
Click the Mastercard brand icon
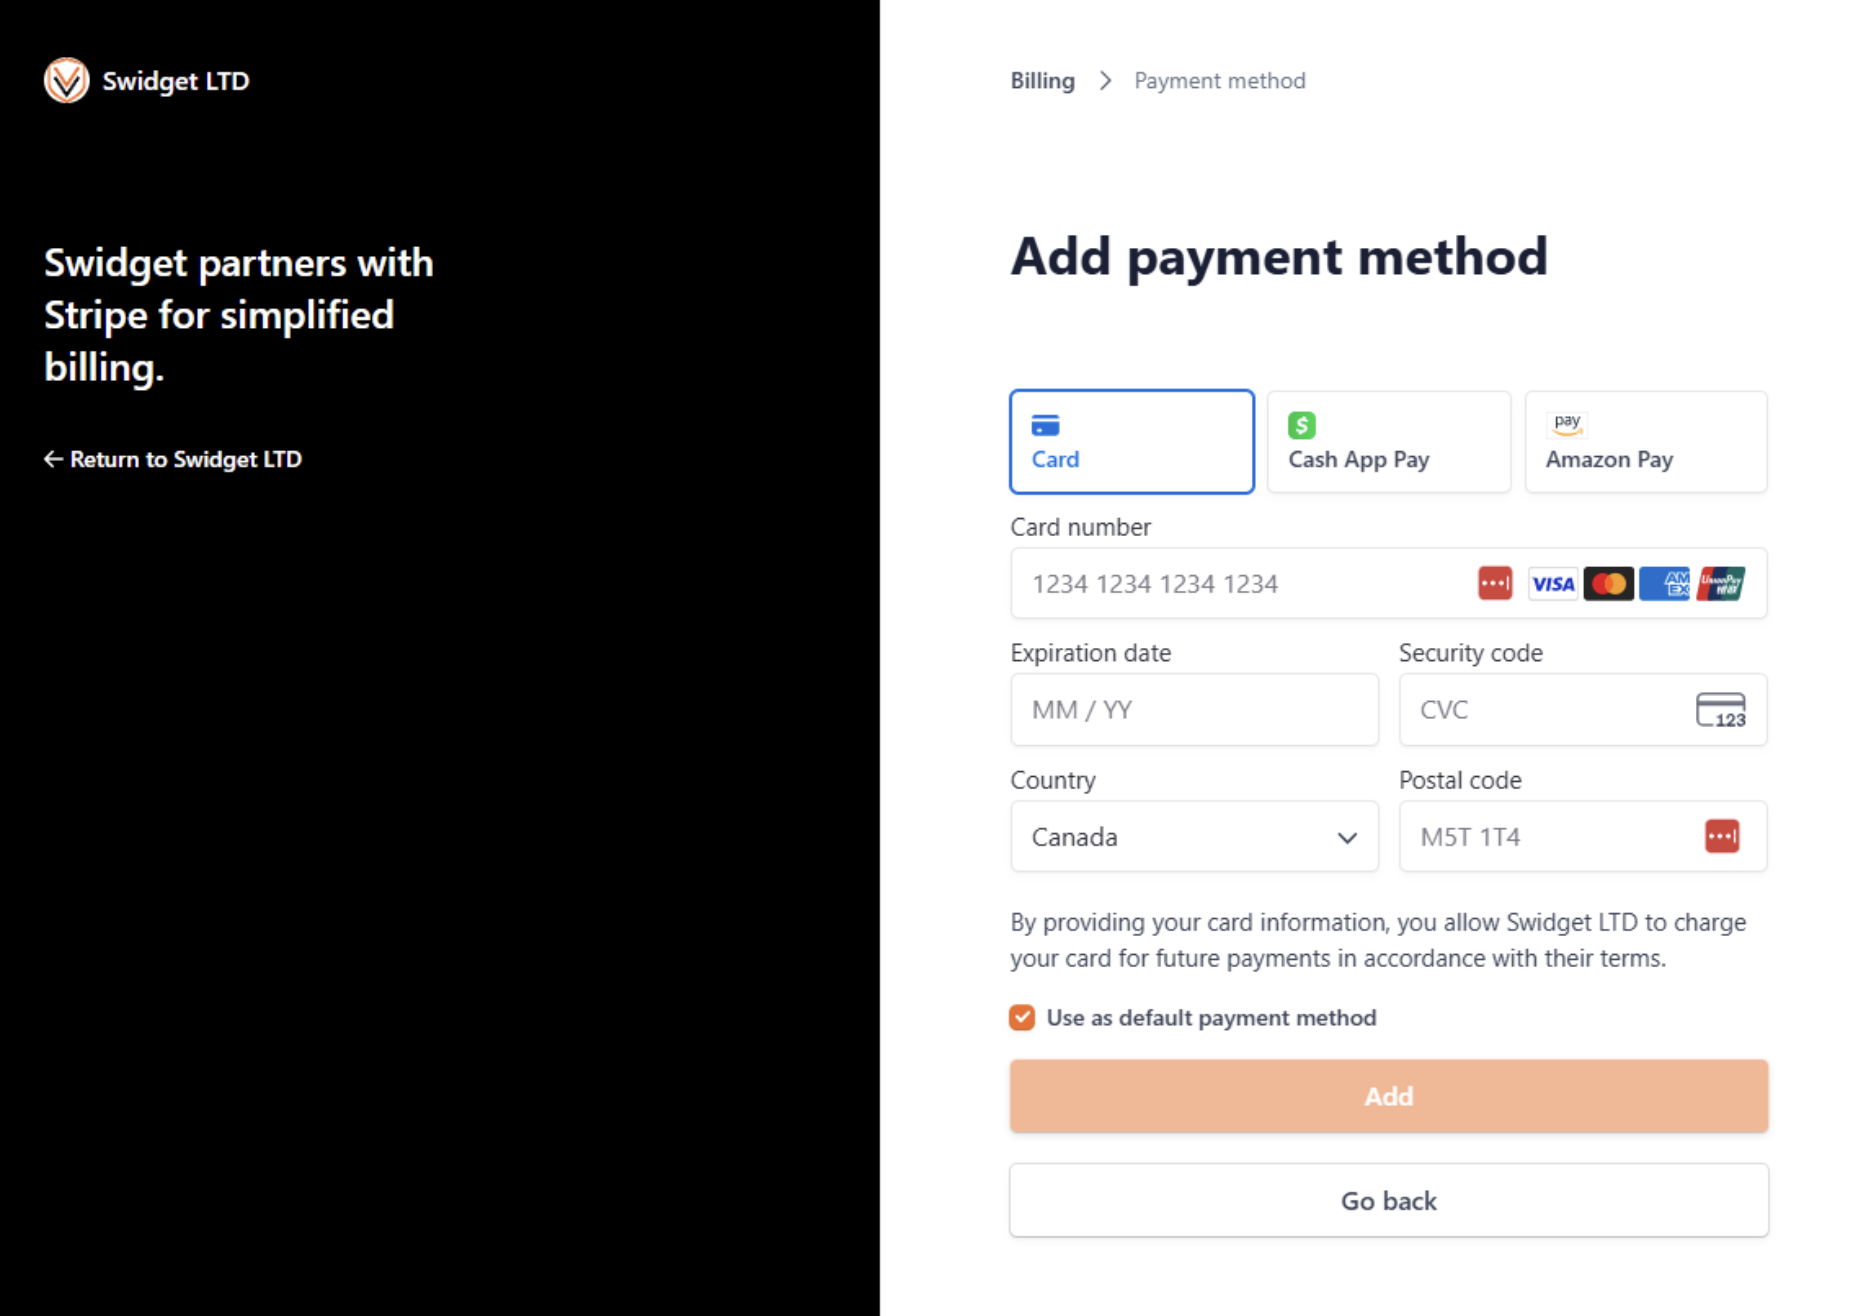point(1609,584)
